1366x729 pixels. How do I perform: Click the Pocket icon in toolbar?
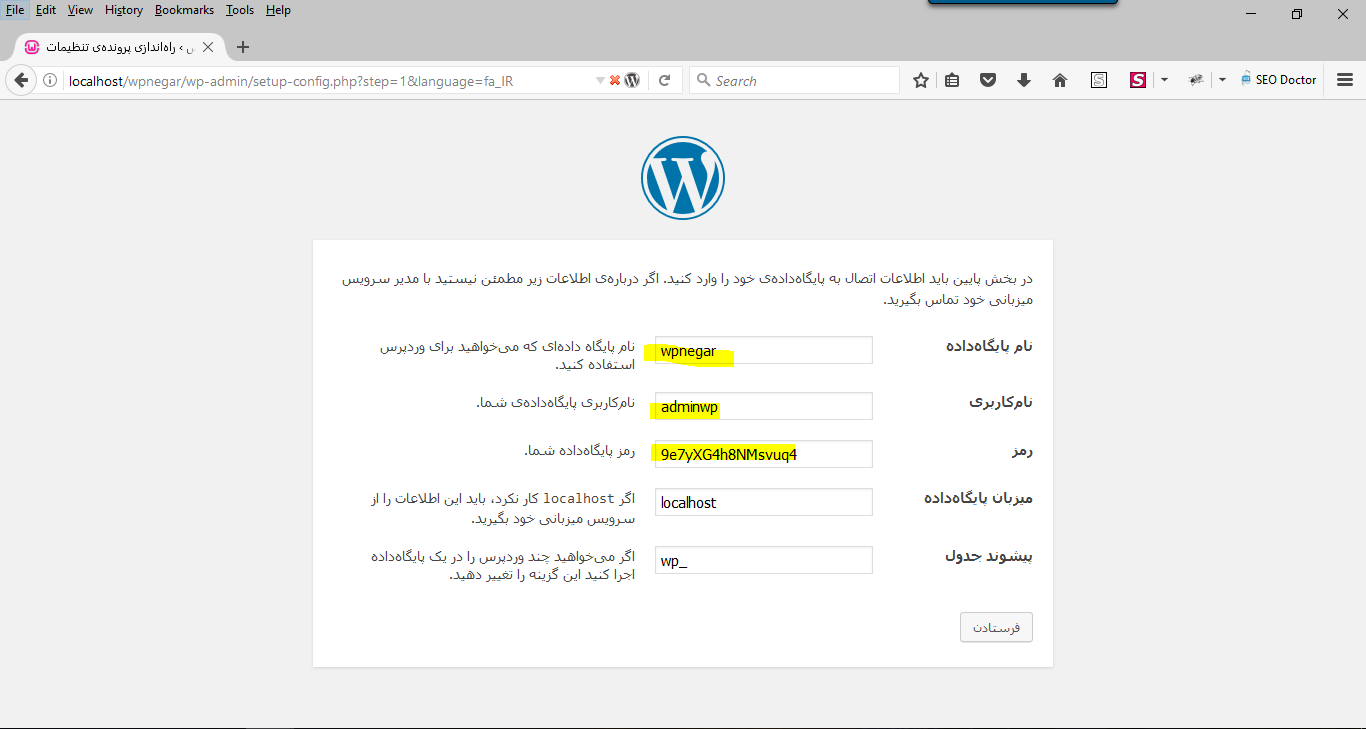click(x=988, y=81)
